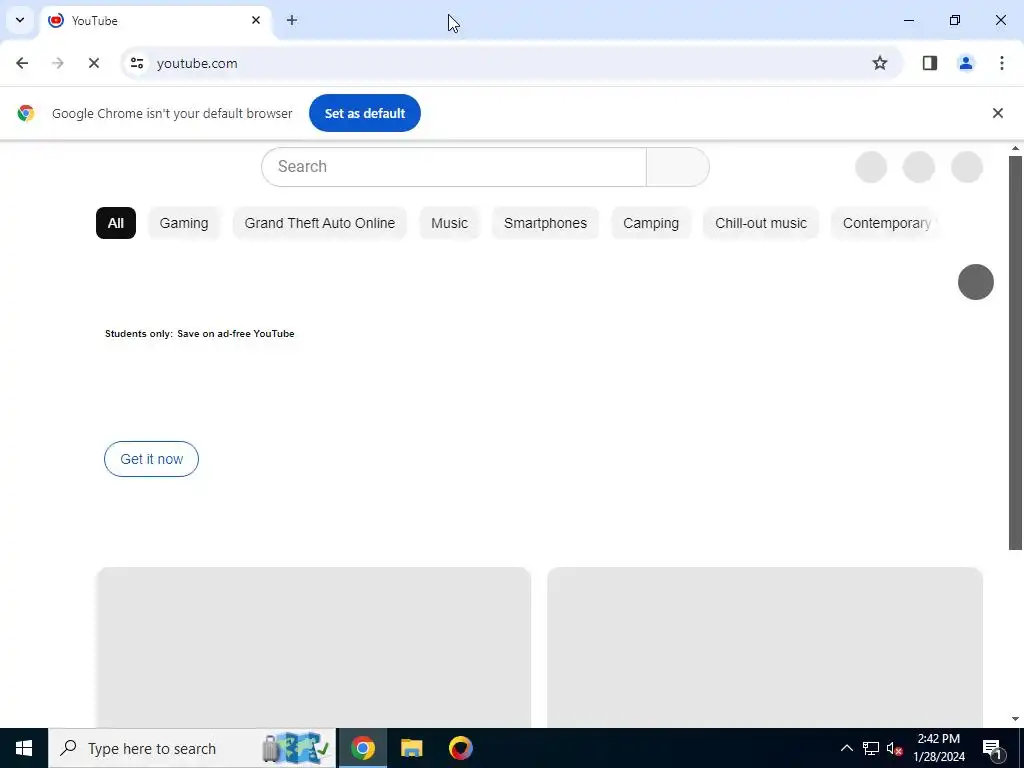Dismiss the default browser notification bar
1024x768 pixels.
click(997, 113)
